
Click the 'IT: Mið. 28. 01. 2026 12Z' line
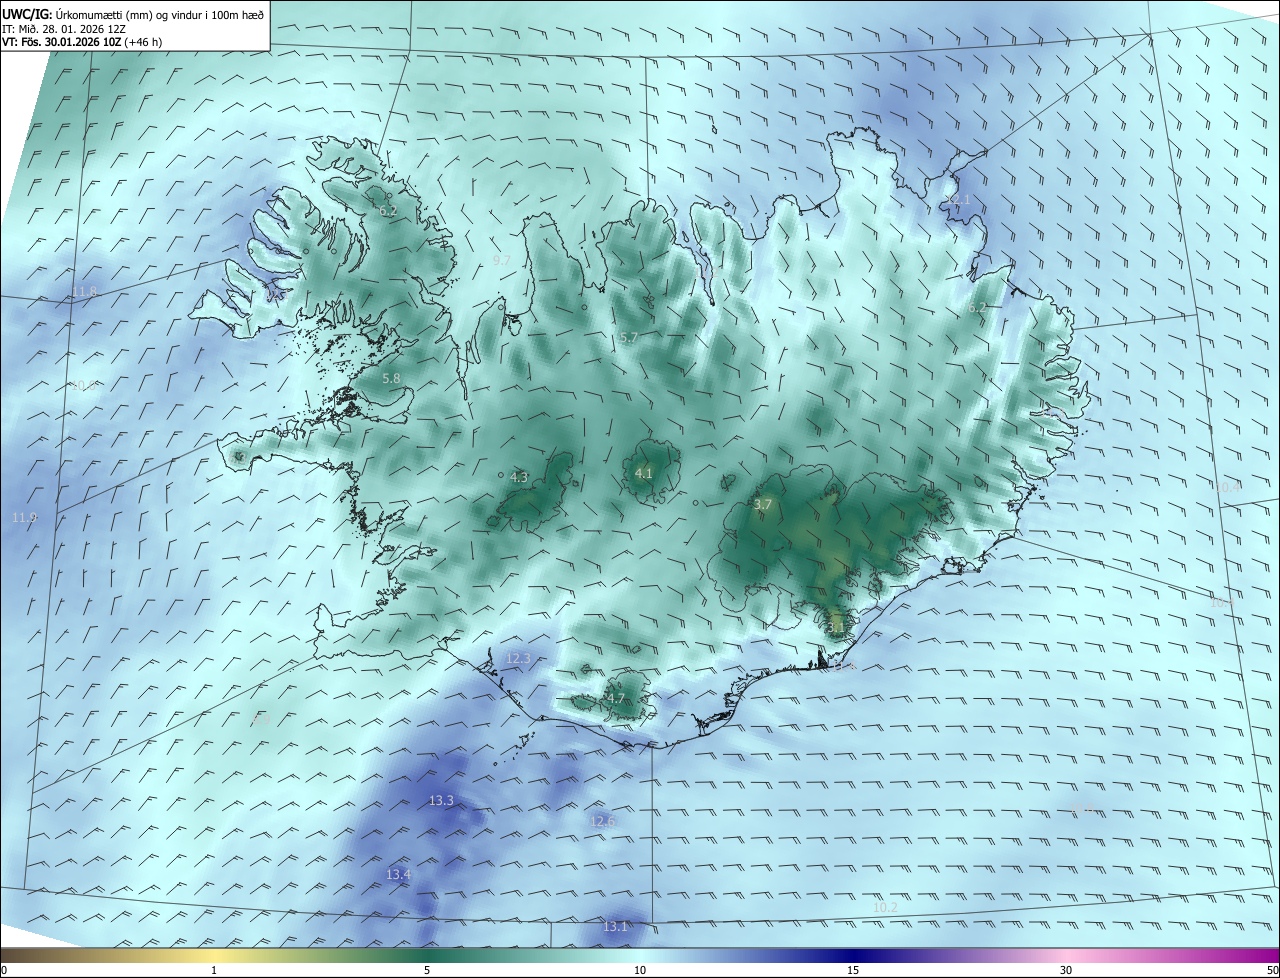tap(64, 29)
